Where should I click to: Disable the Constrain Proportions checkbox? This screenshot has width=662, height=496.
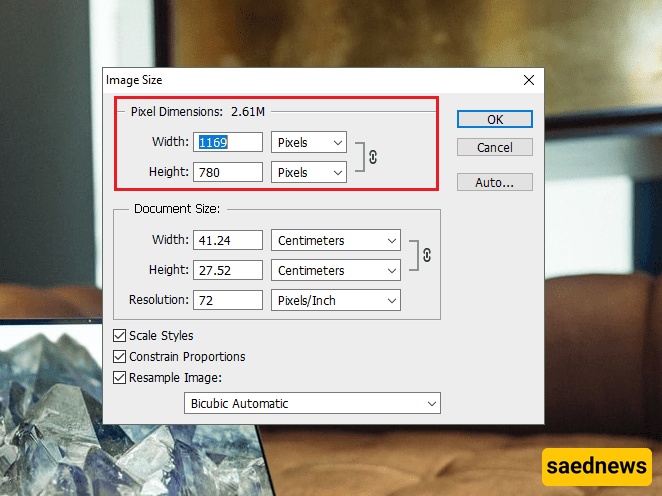[121, 357]
